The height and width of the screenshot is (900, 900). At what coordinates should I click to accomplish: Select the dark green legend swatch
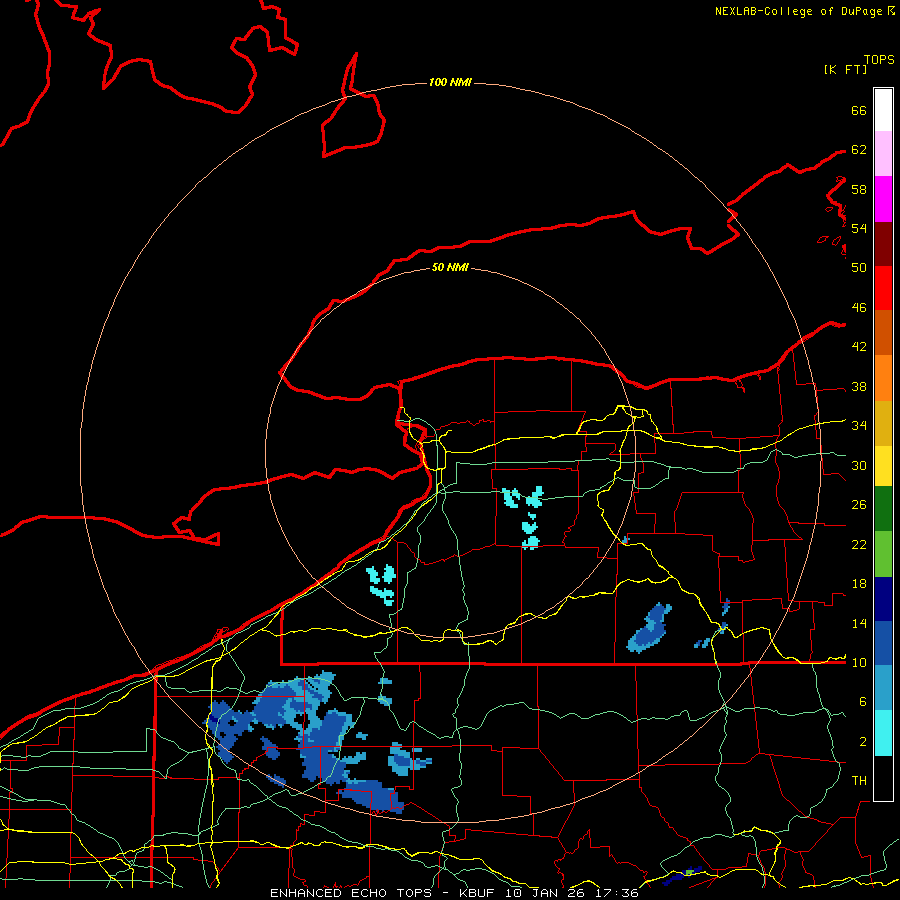tap(883, 509)
